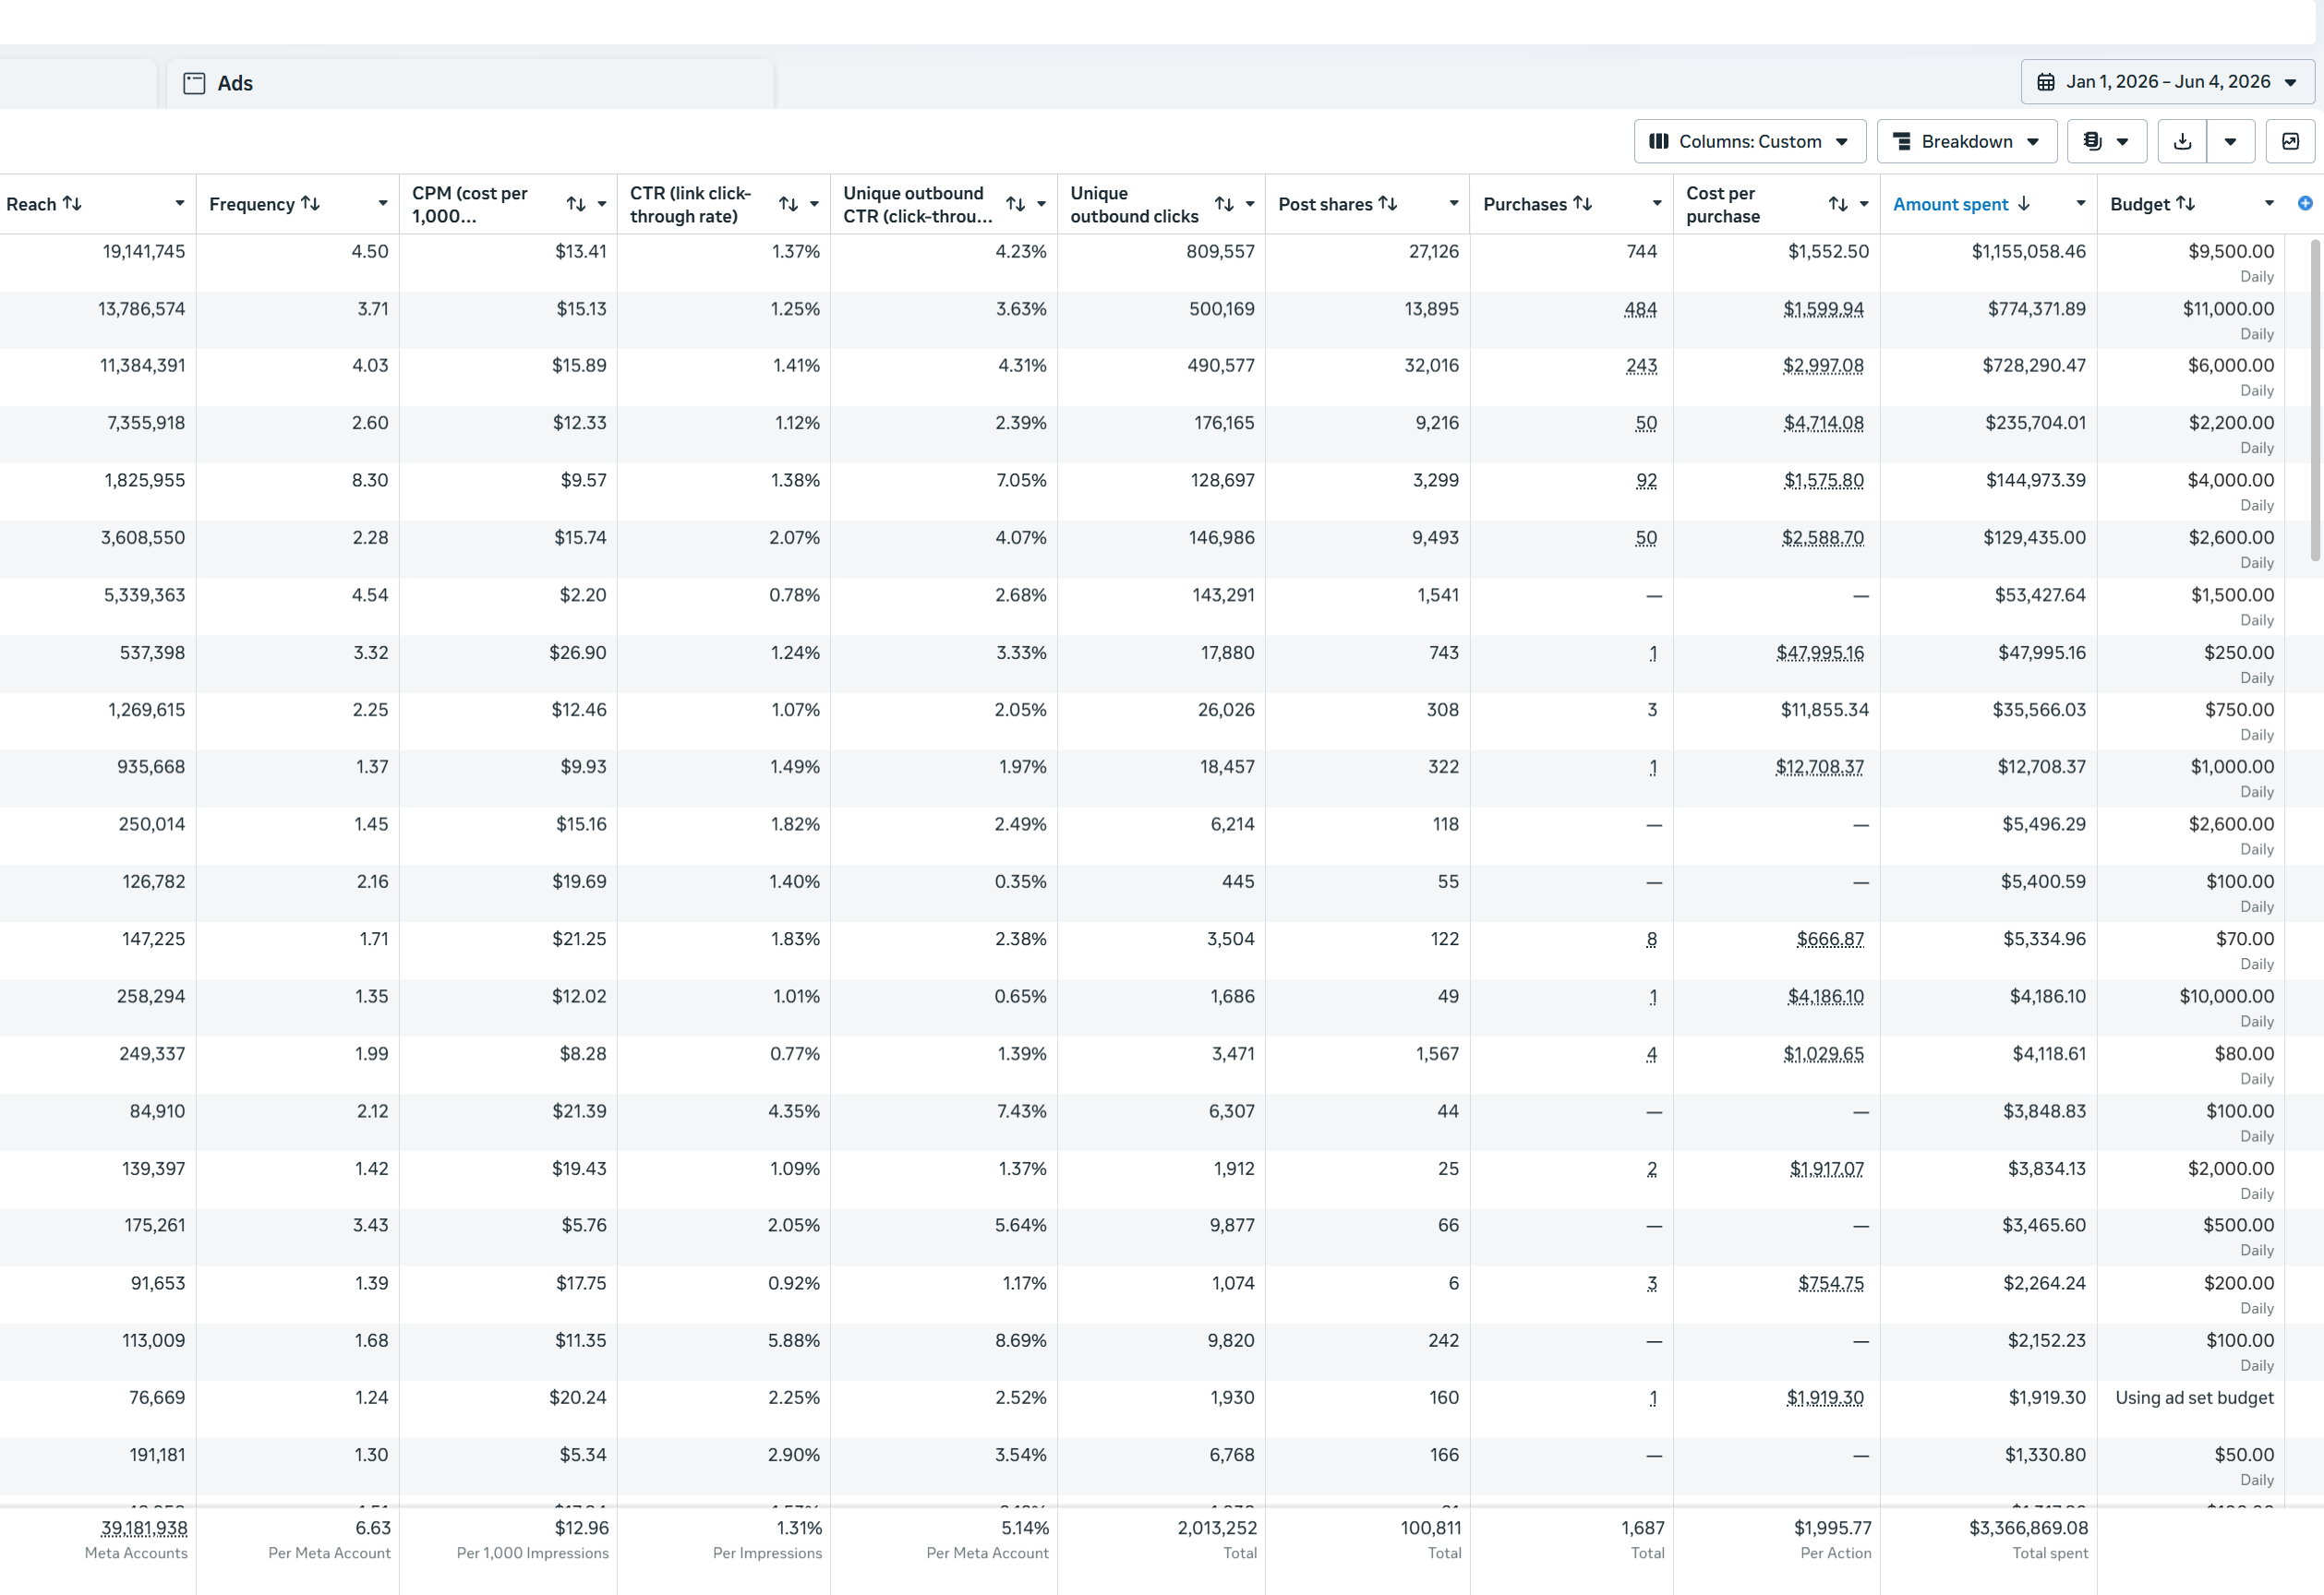Sort the Frequency column using its arrows
Screen dimensions: 2324x1595
tap(310, 203)
